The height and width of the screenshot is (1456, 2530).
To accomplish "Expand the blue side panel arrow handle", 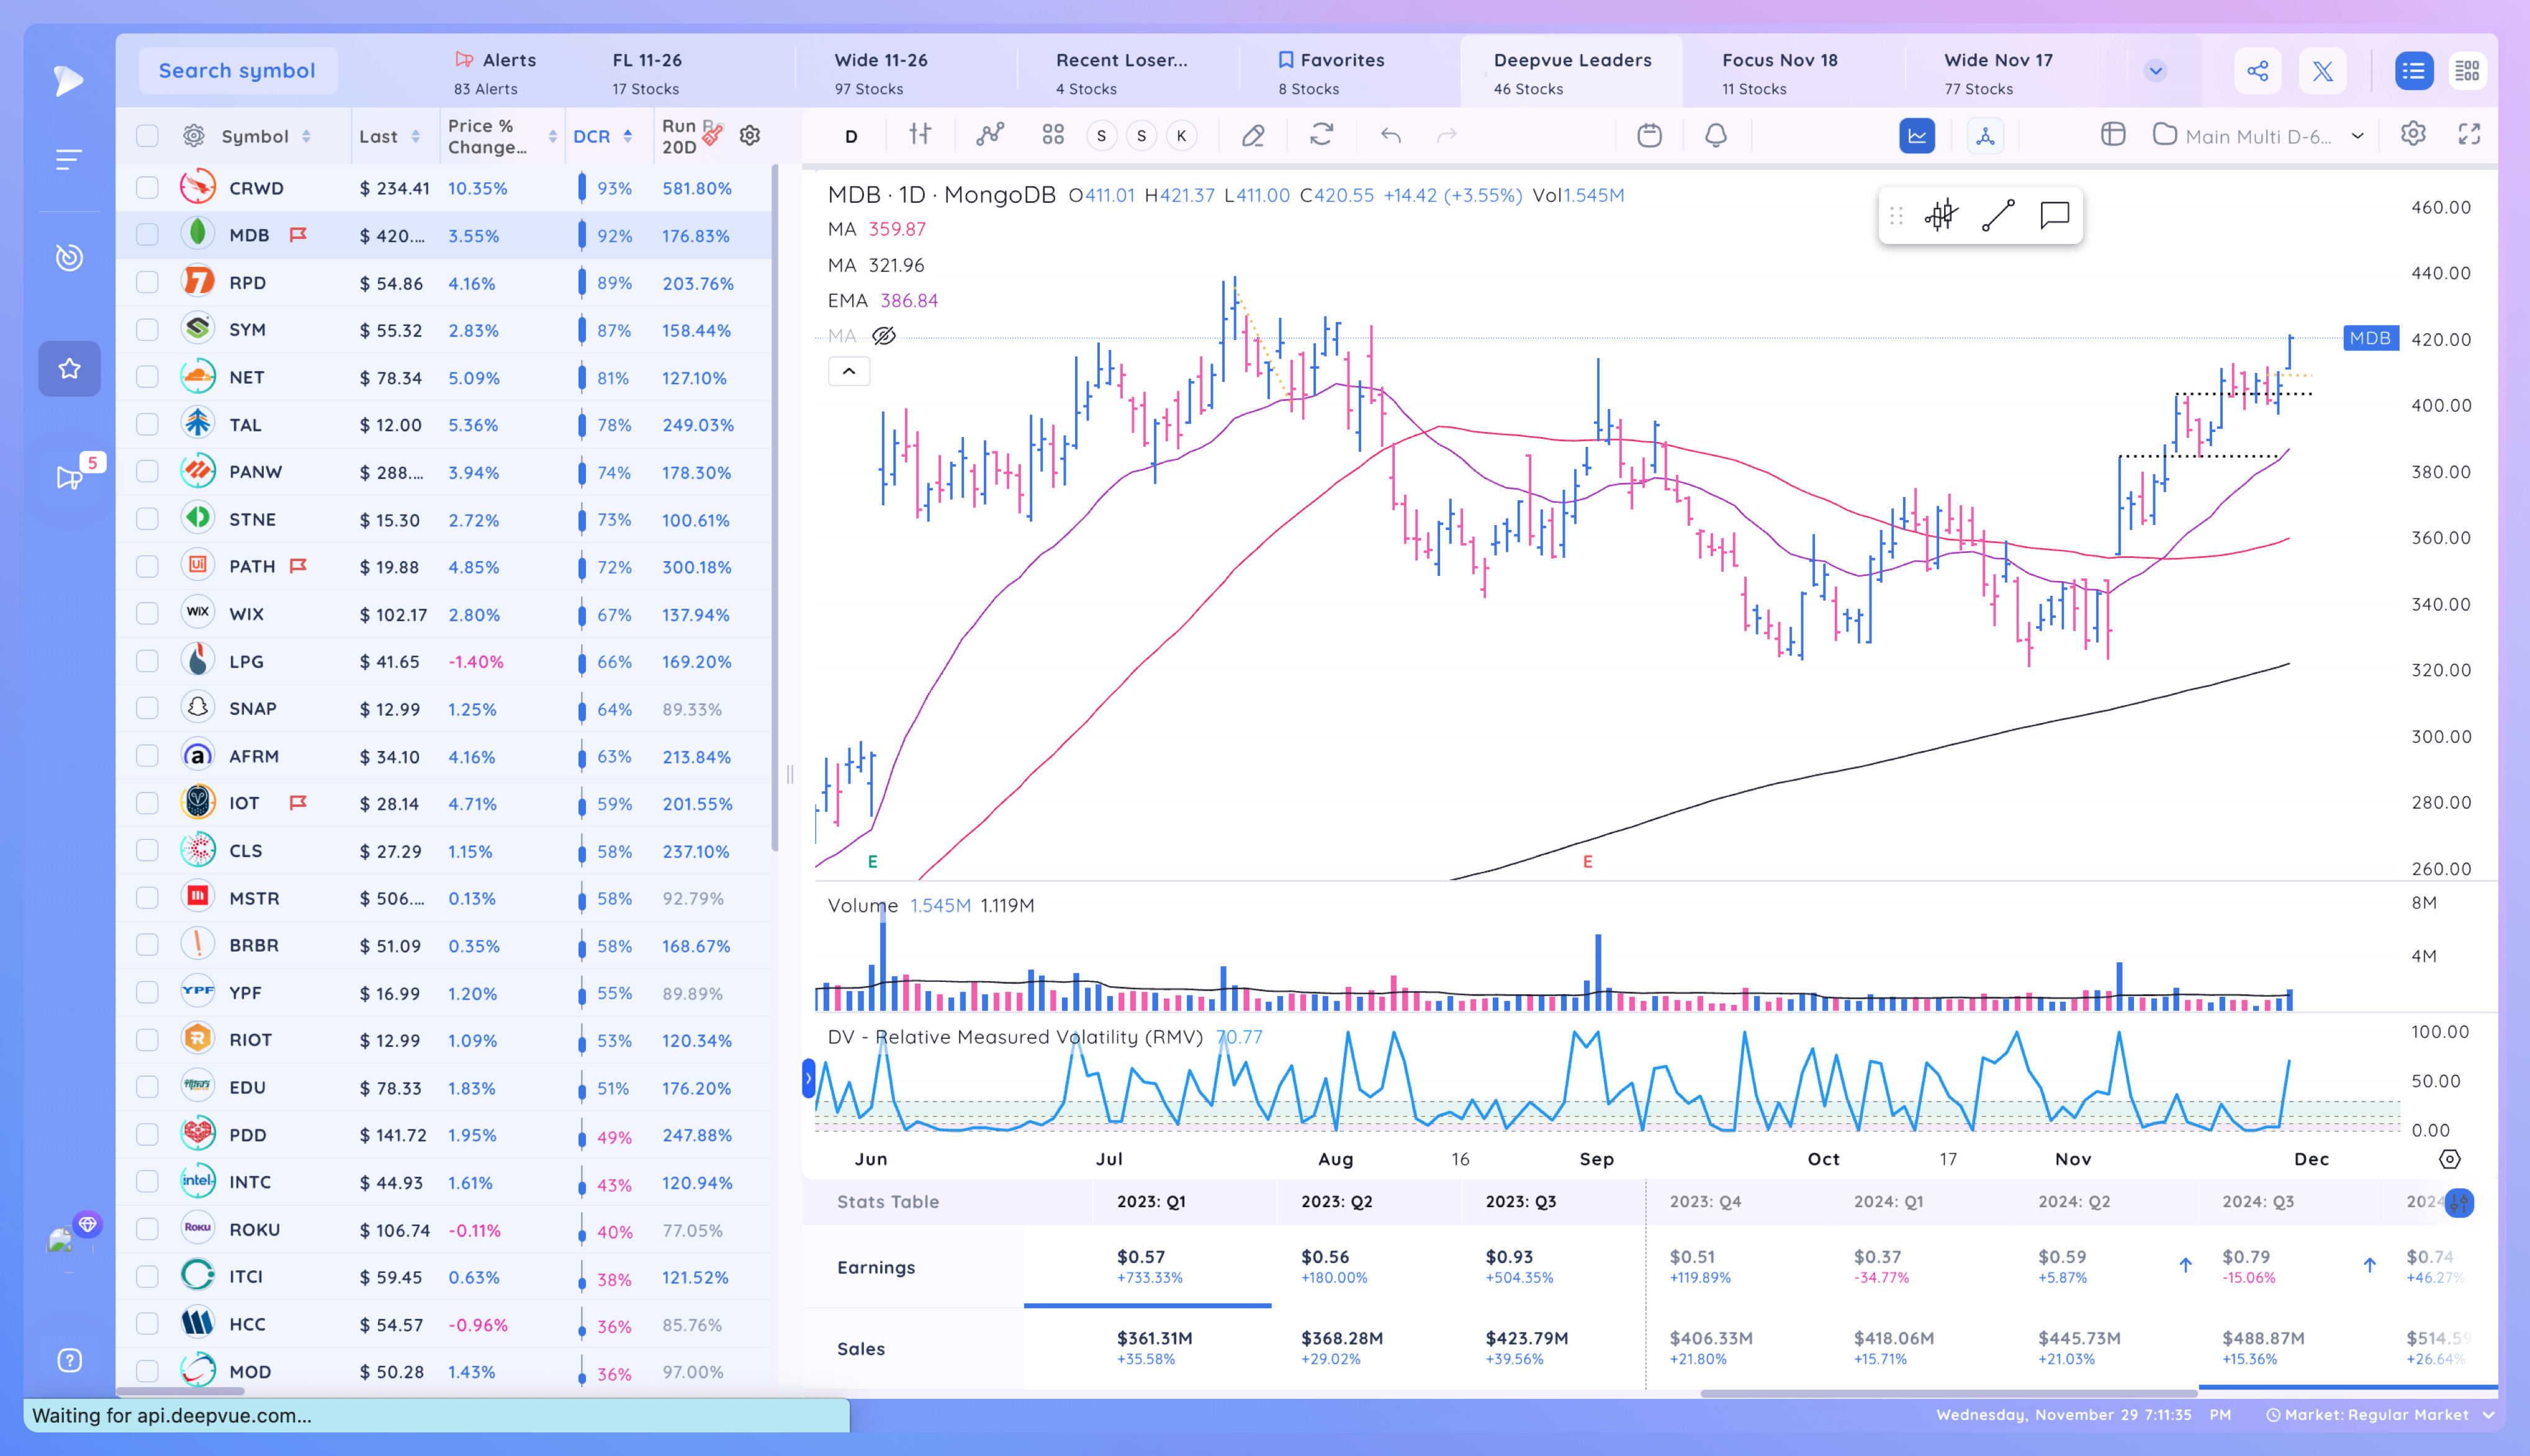I will [808, 1078].
